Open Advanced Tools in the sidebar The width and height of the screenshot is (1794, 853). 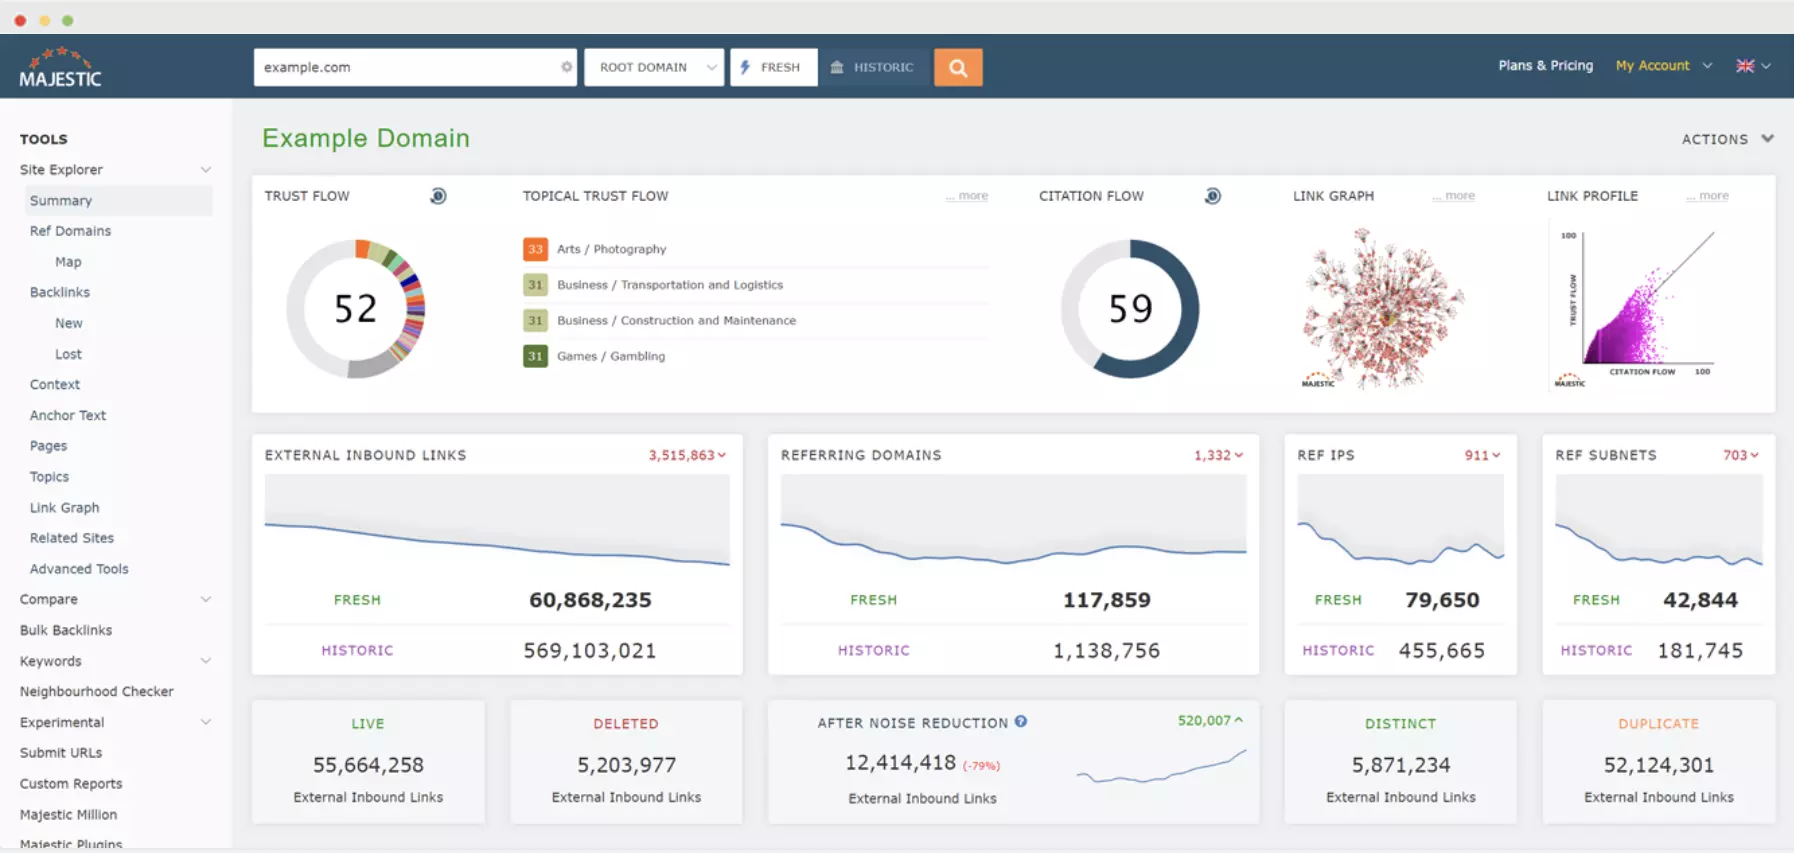point(79,569)
